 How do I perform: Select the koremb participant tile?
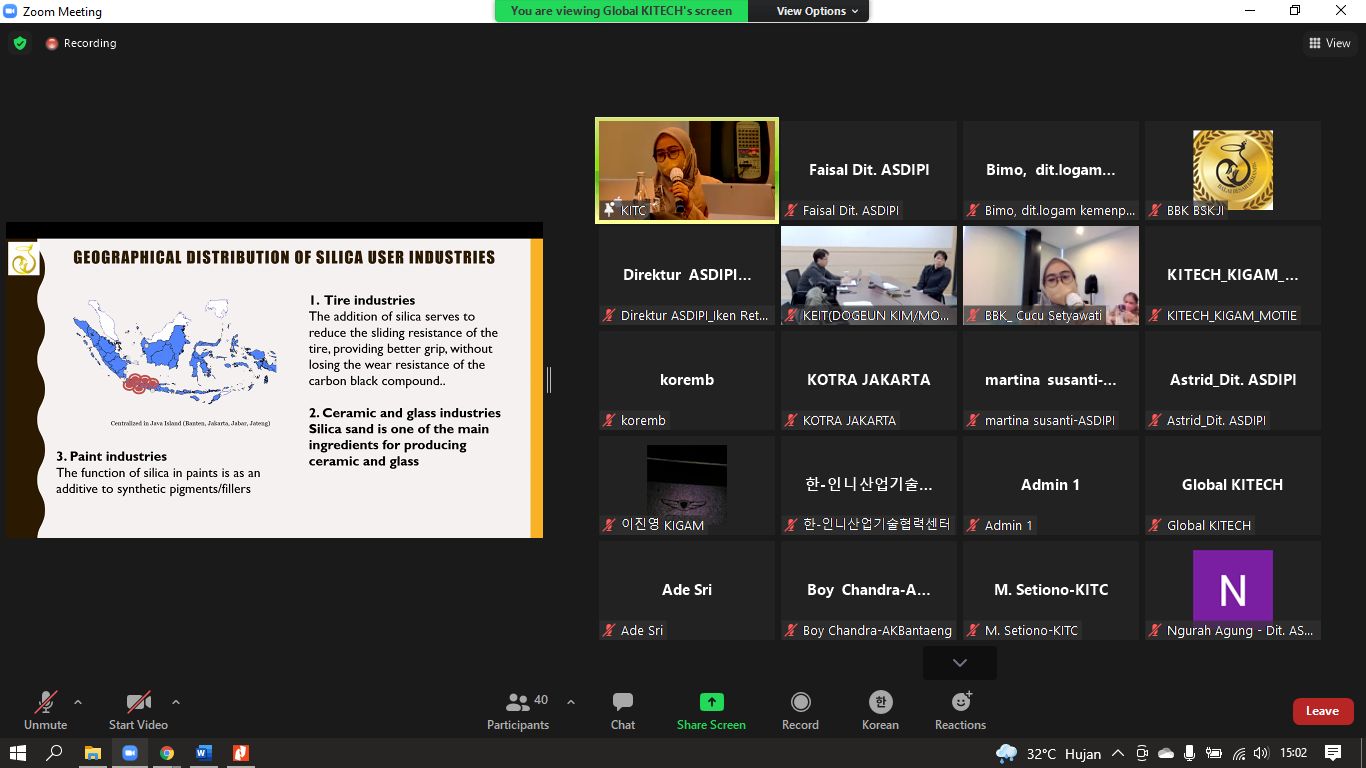pos(687,380)
